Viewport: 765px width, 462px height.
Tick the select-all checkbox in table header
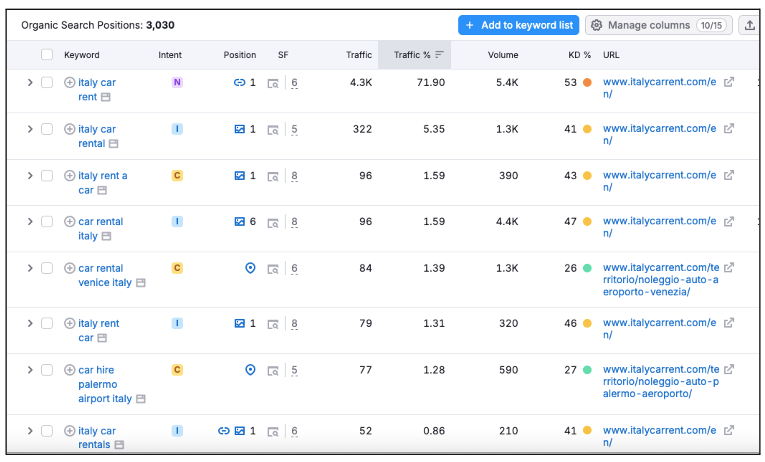click(47, 55)
